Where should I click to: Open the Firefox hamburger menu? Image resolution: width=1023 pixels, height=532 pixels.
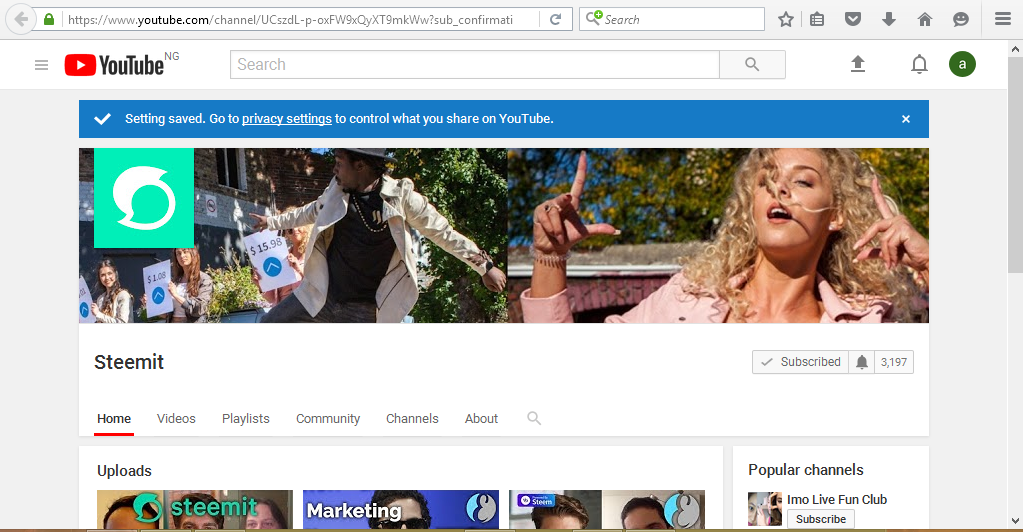pos(1003,20)
